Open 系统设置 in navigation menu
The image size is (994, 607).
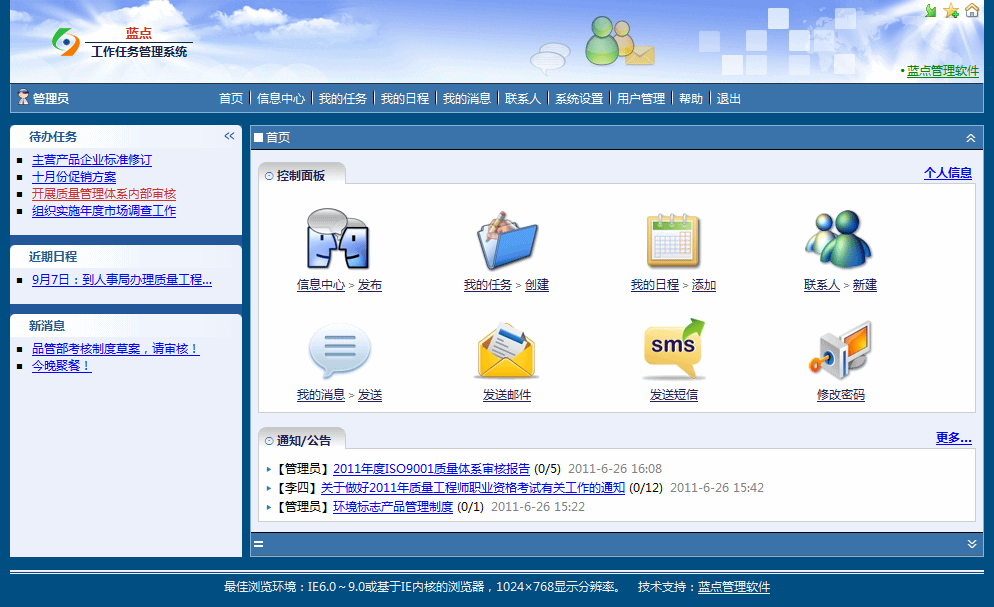click(579, 99)
